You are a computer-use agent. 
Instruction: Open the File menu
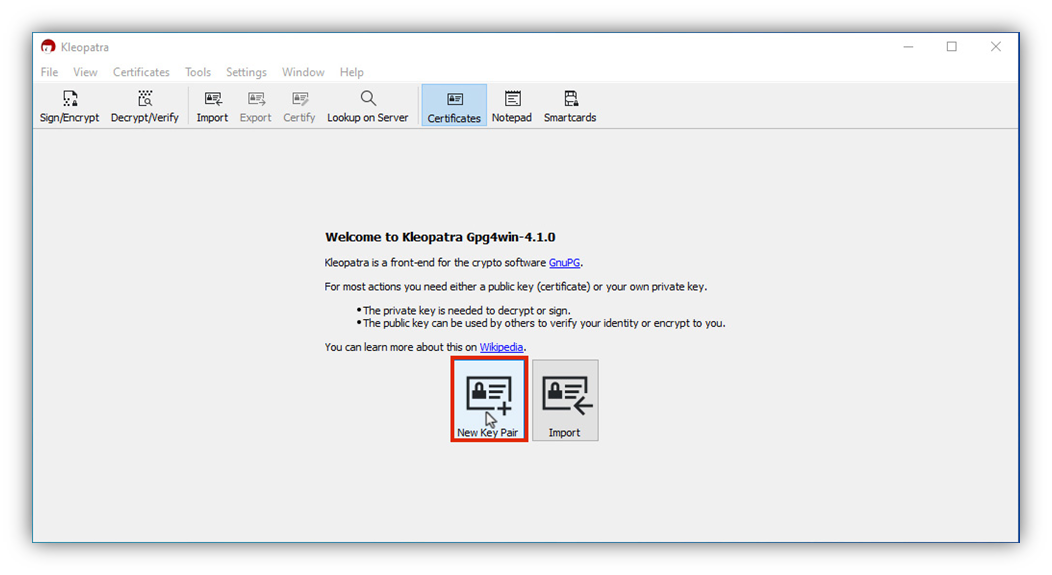coord(49,72)
